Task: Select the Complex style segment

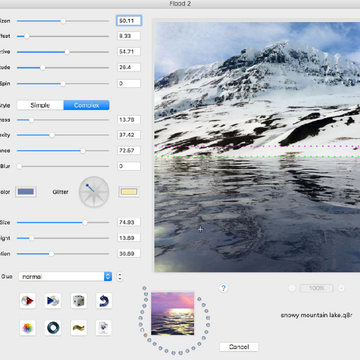Action: click(86, 105)
